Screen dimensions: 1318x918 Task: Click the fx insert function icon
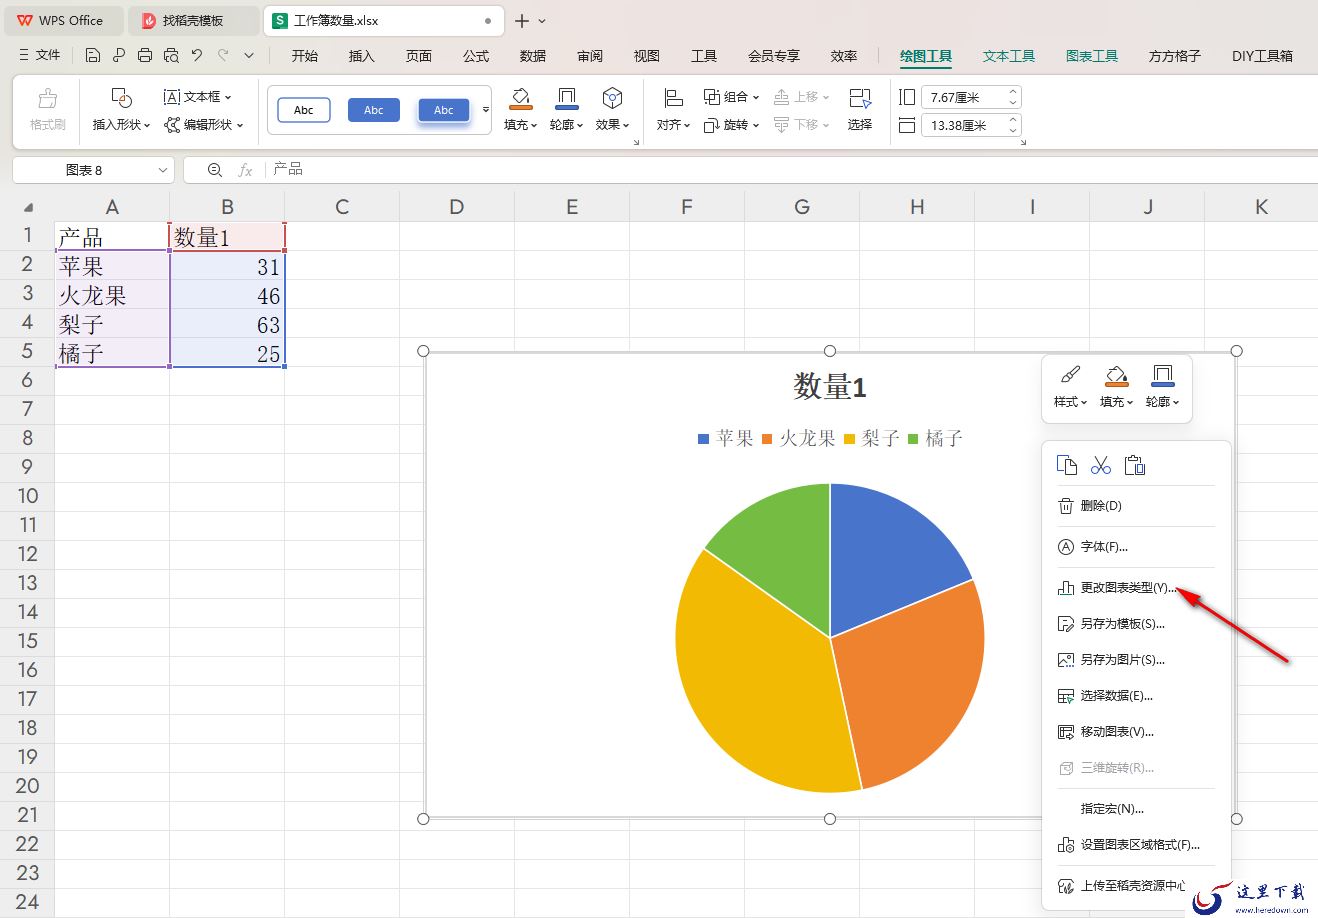click(245, 170)
